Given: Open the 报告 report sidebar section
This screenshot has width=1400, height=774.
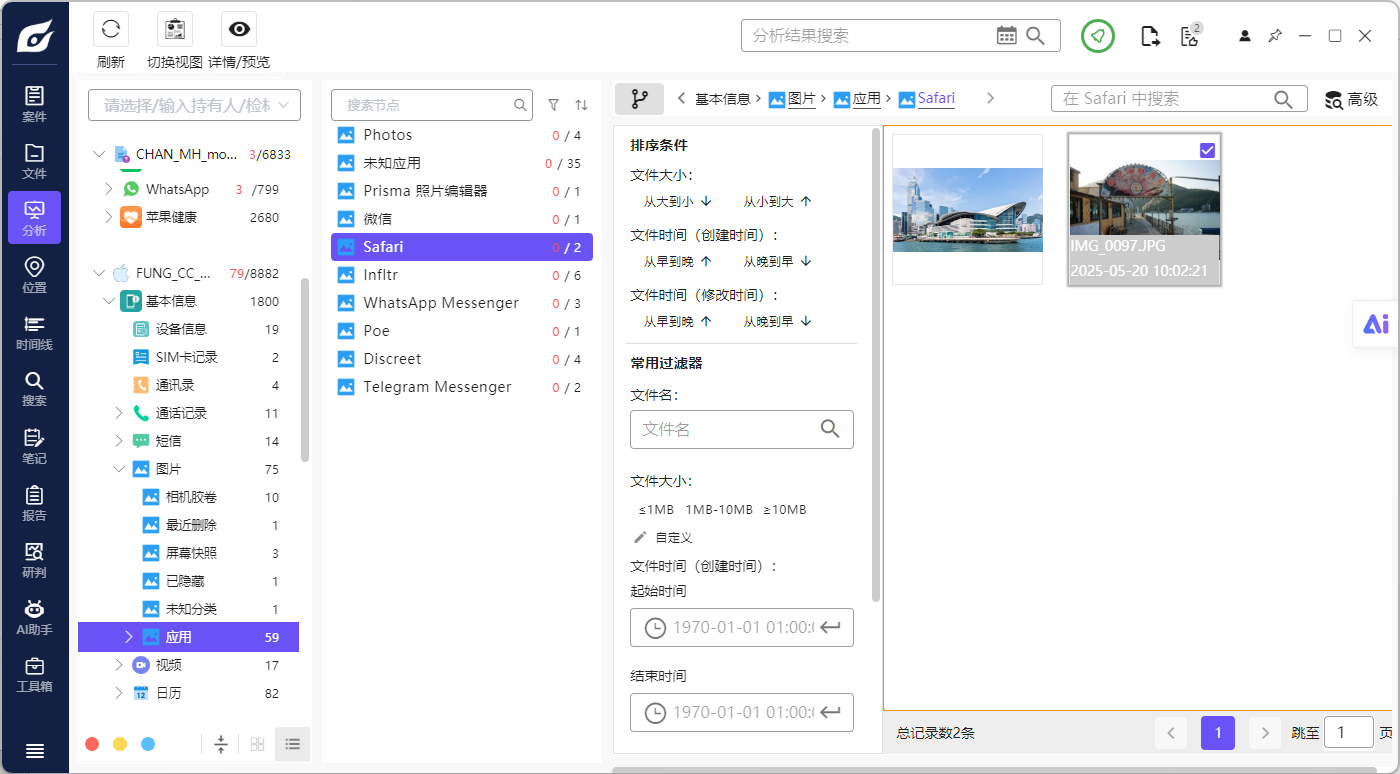Looking at the screenshot, I should click(34, 502).
